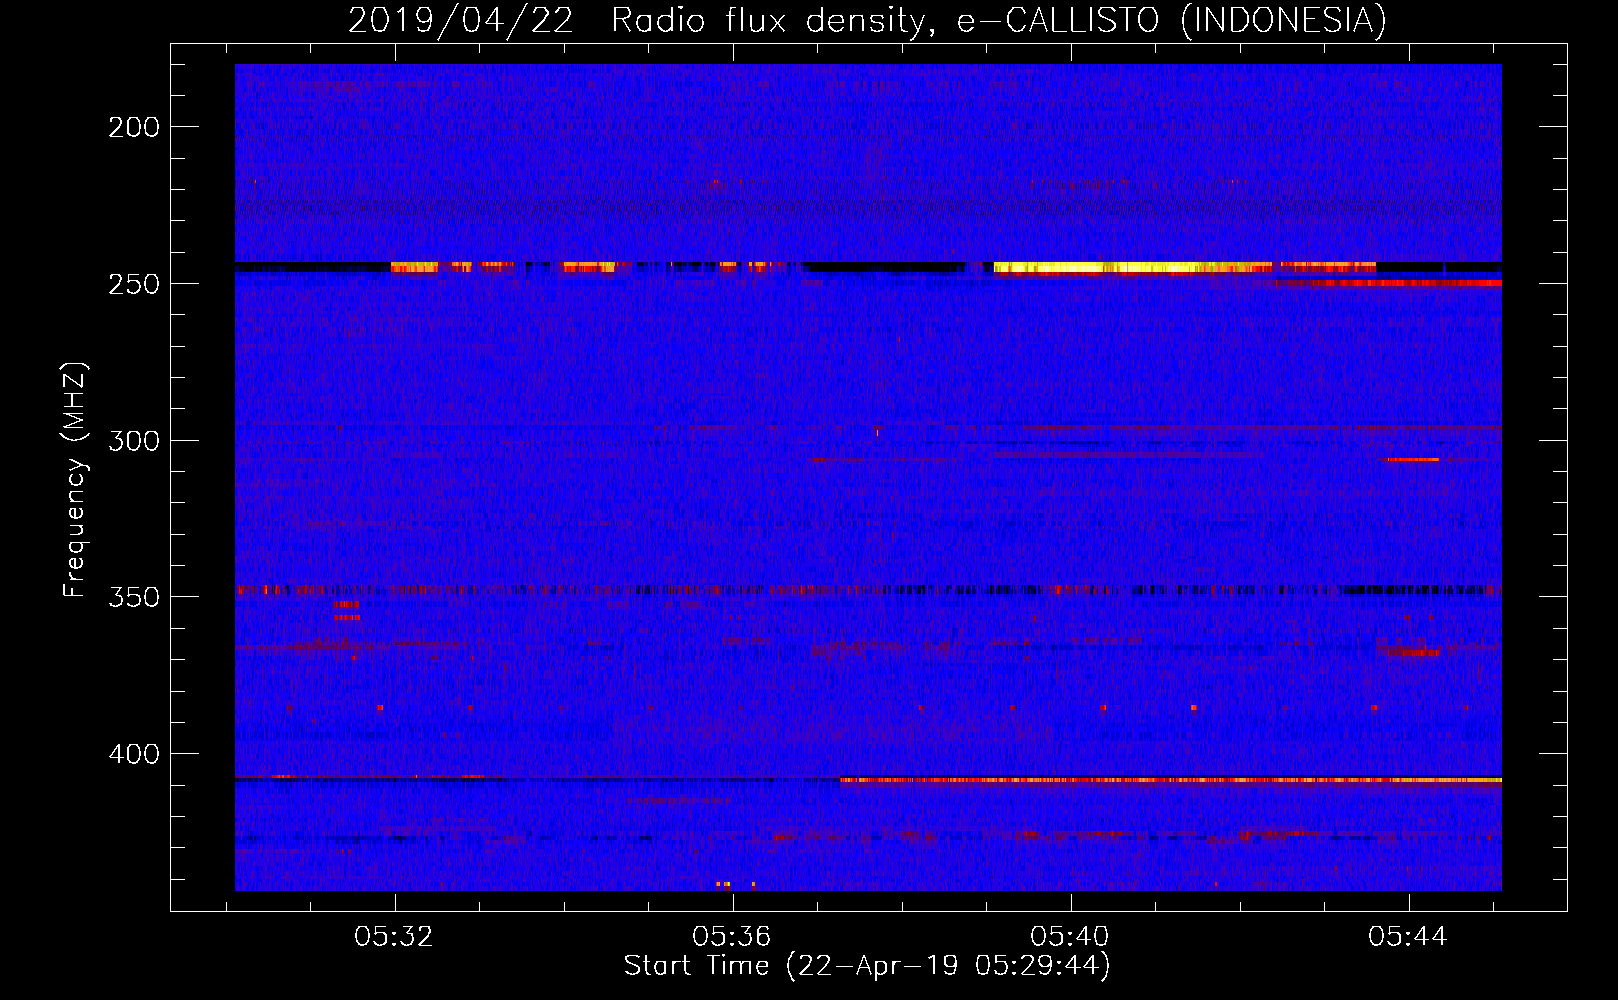Click the 'Start Time (22-Apr-19 05:29:44)' label
This screenshot has width=1618, height=1000.
pos(867,966)
